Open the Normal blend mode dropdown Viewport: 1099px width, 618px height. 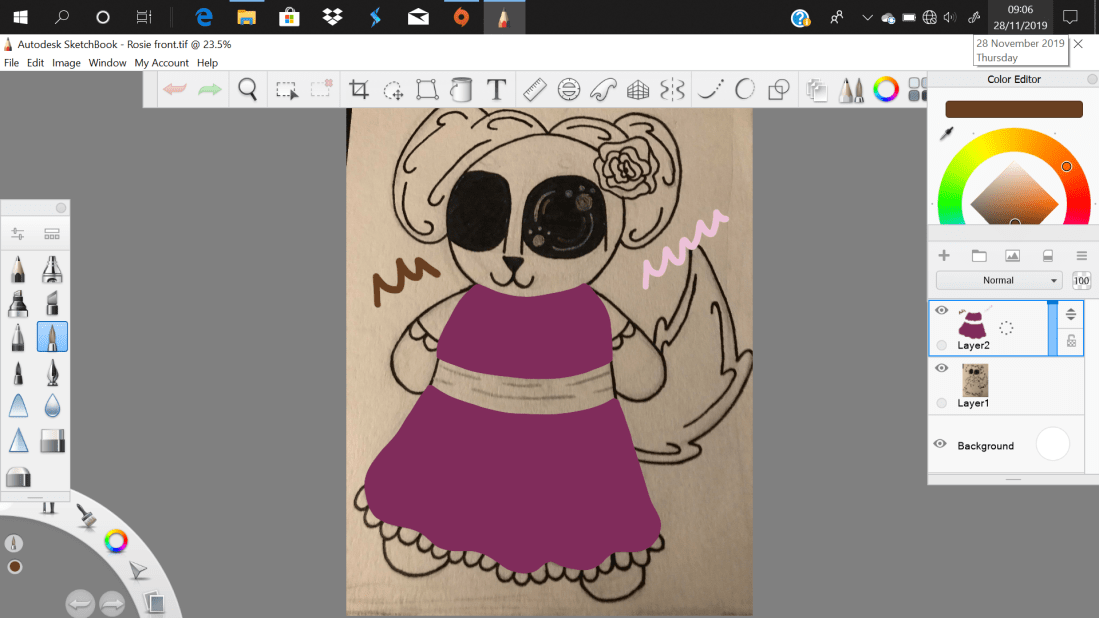(x=998, y=281)
